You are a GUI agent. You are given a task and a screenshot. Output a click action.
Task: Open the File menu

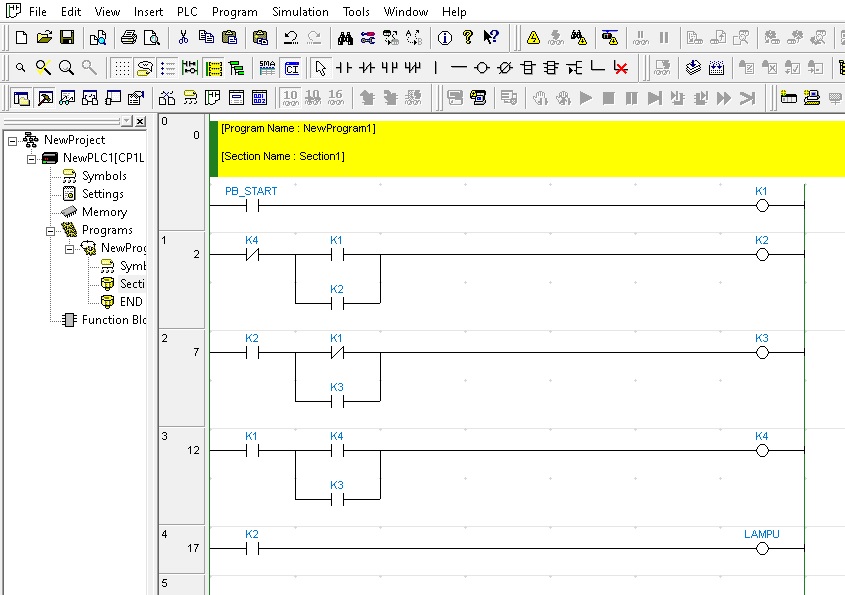[x=37, y=11]
